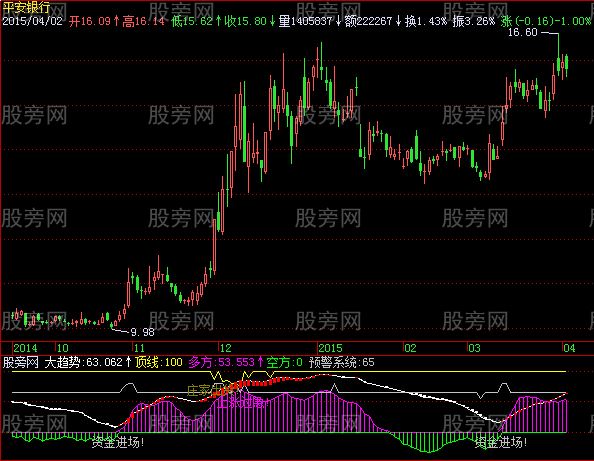Click the turnover rate 换1.43%
The height and width of the screenshot is (461, 594).
pyautogui.click(x=426, y=21)
